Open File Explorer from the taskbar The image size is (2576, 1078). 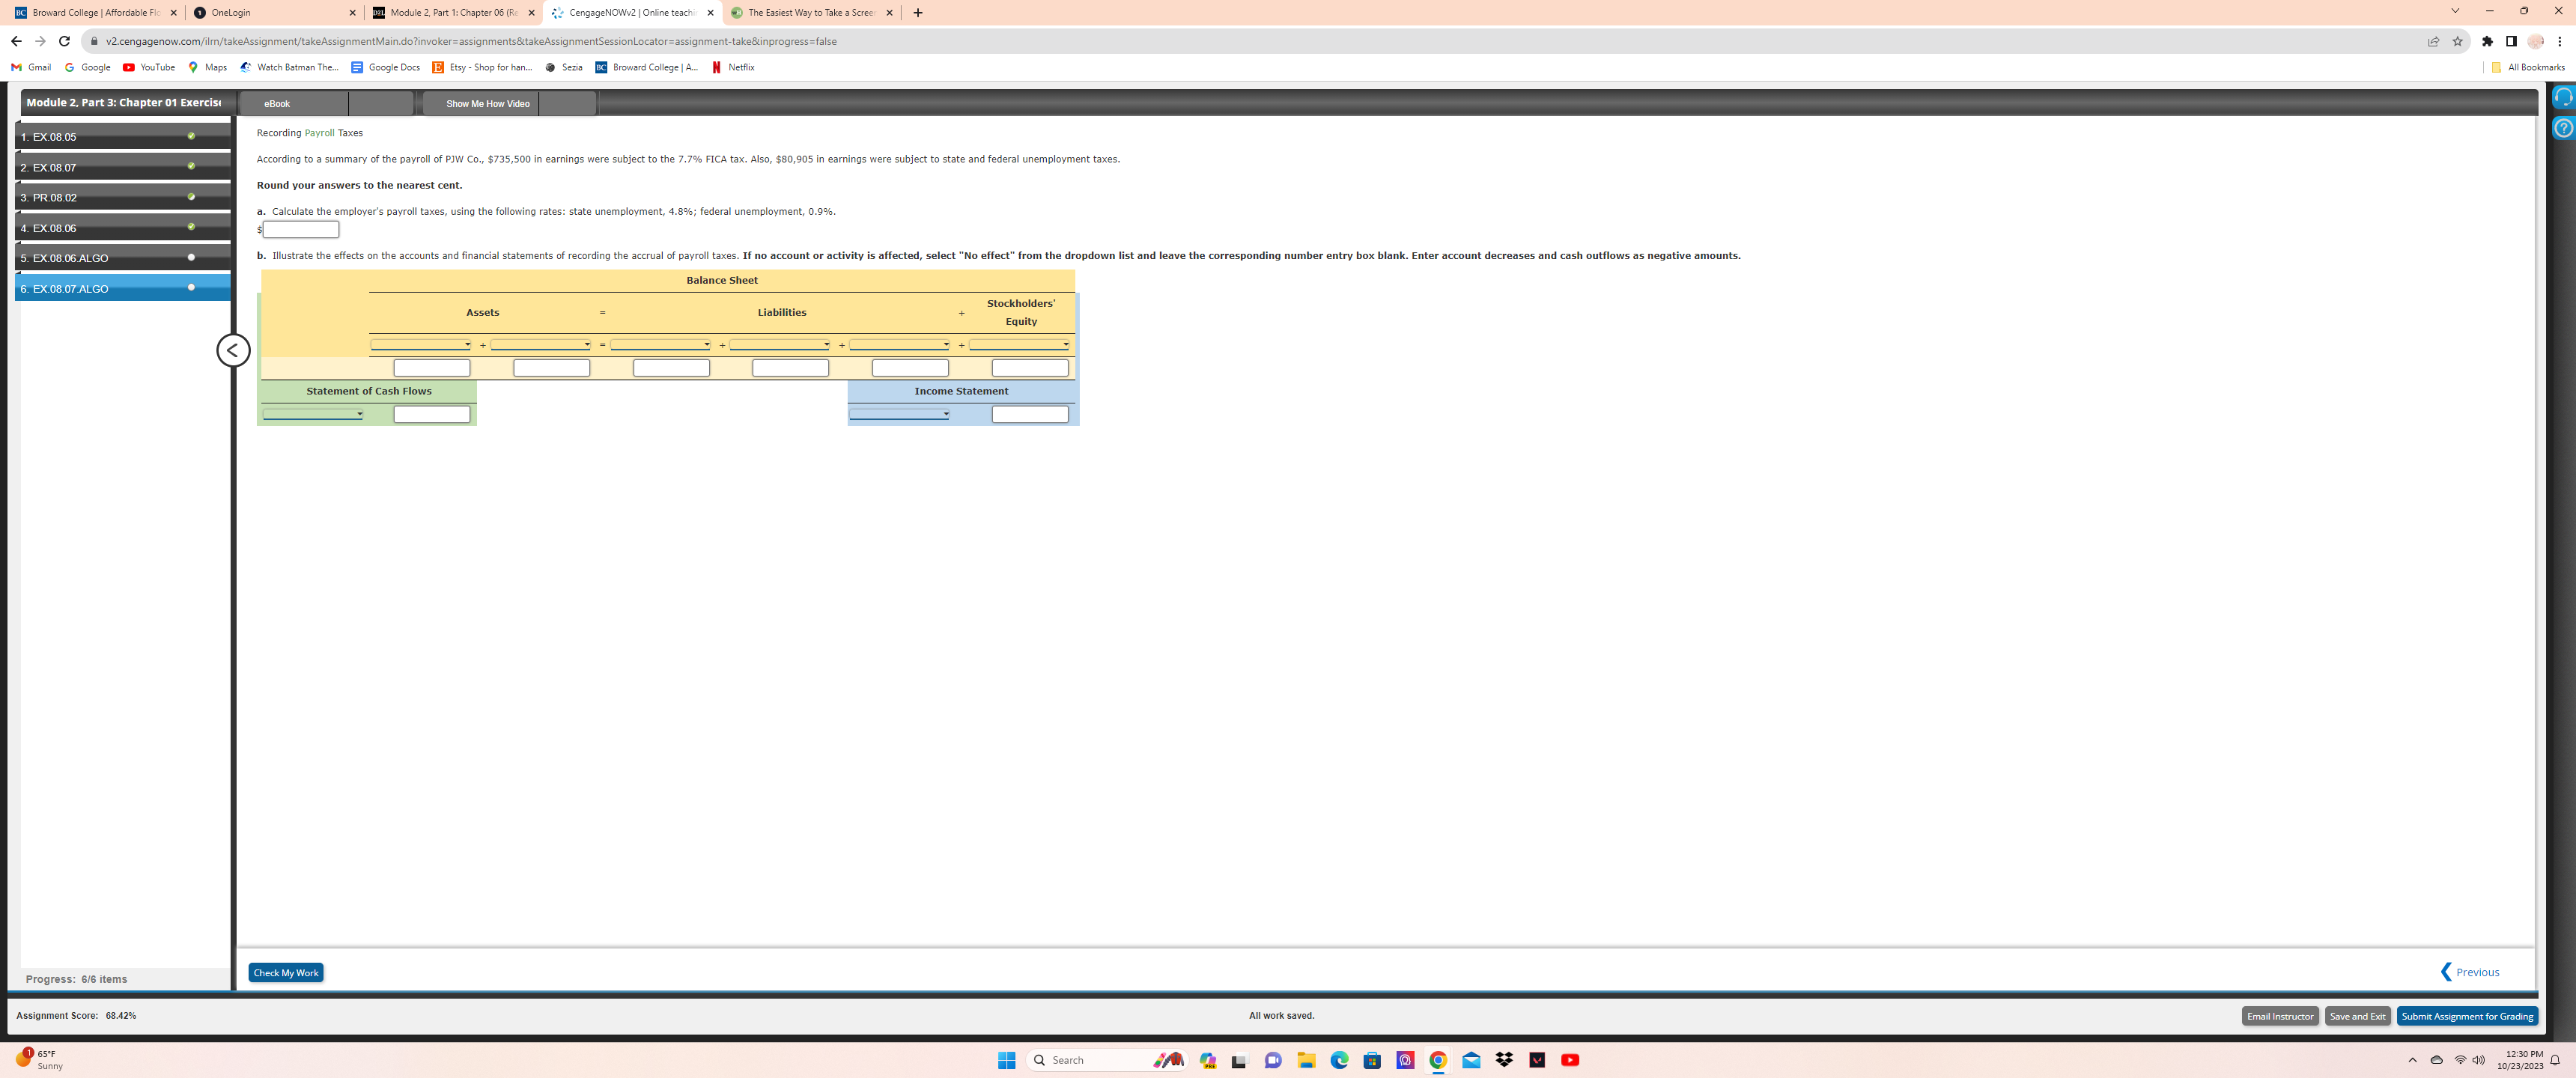click(x=1305, y=1060)
